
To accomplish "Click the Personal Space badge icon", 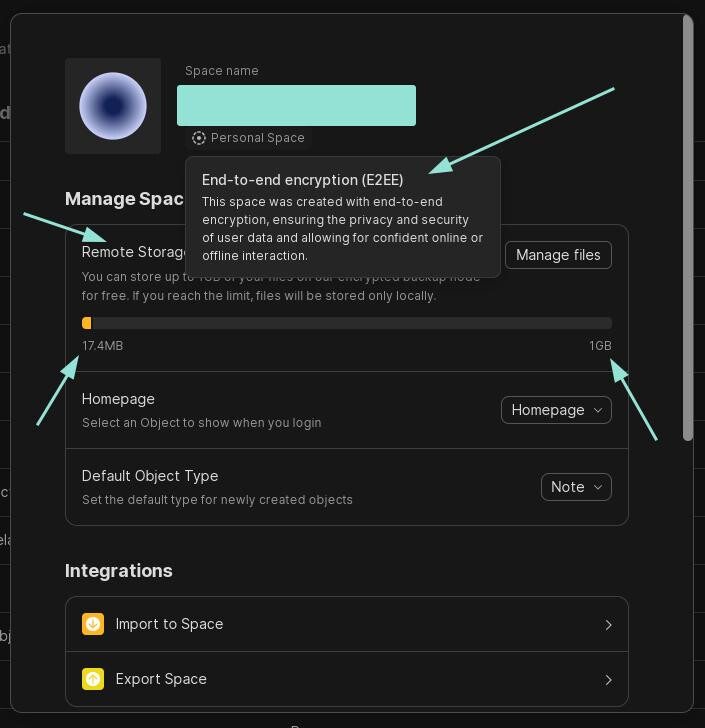I will 199,138.
